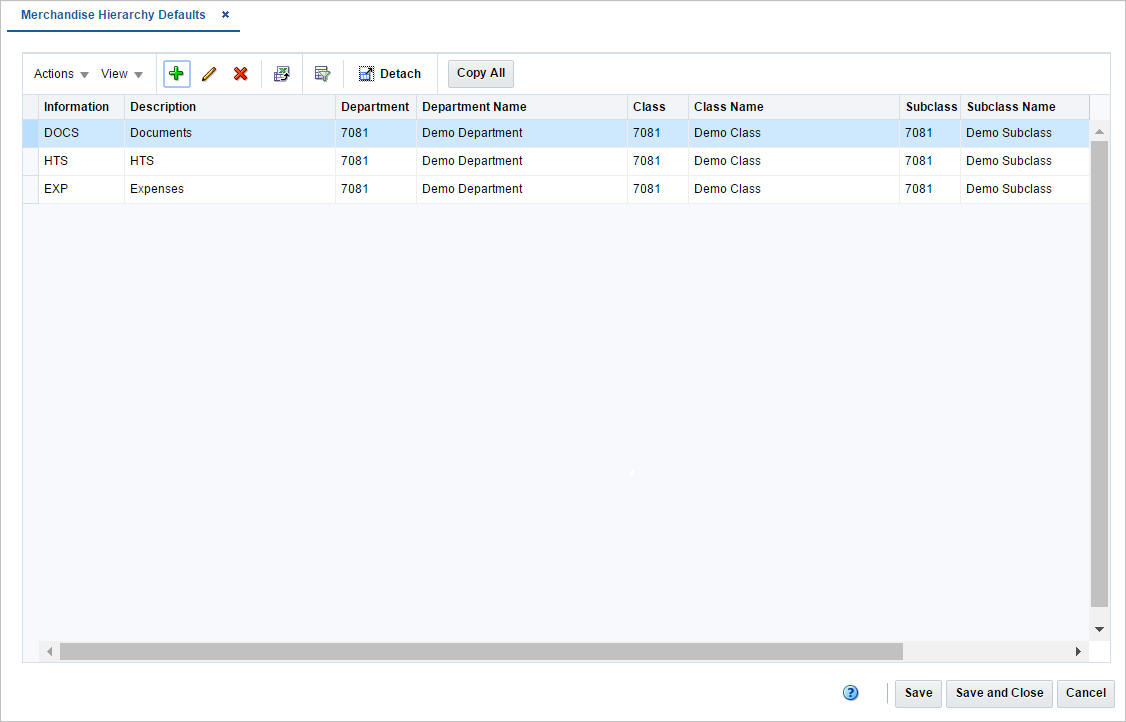Image resolution: width=1126 pixels, height=722 pixels.
Task: Click the Query by Example filter icon
Action: [322, 74]
